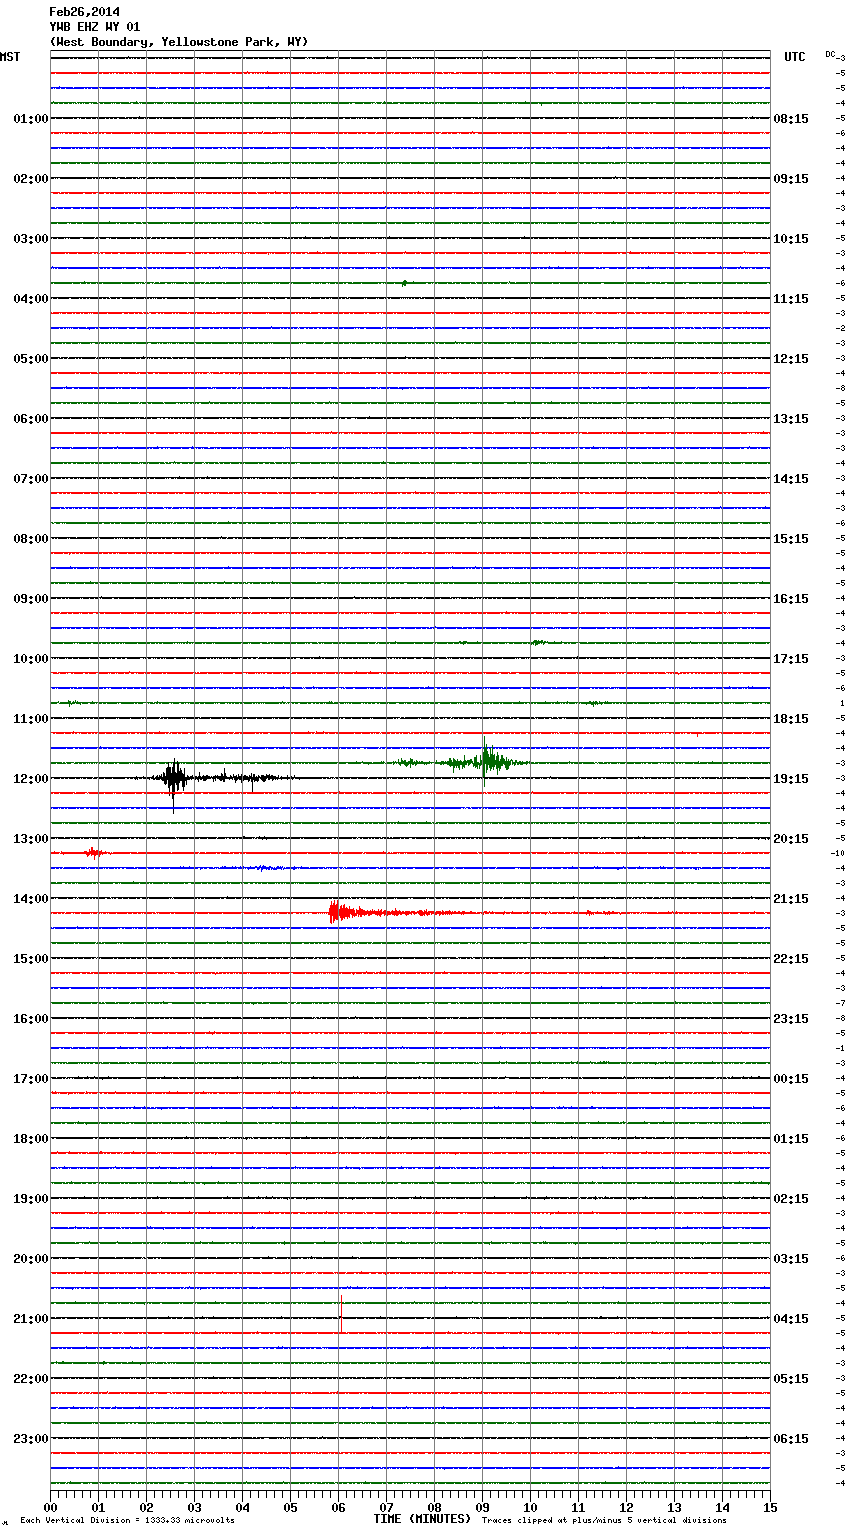Click the 00:15 UTC time label
Image resolution: width=850 pixels, height=1534 pixels.
tap(791, 1079)
